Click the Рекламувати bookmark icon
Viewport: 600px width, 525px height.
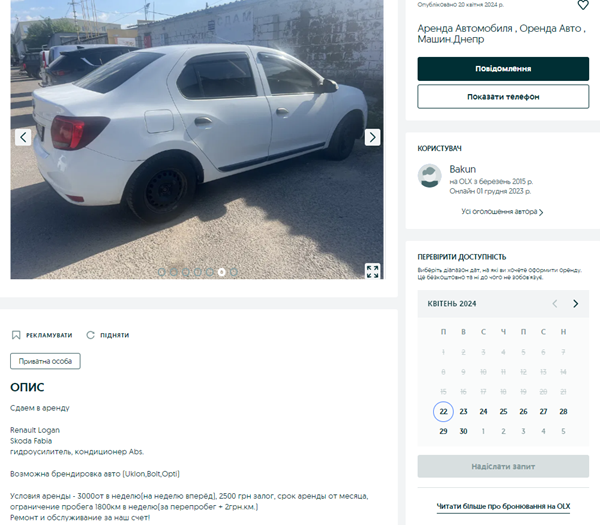click(x=16, y=335)
